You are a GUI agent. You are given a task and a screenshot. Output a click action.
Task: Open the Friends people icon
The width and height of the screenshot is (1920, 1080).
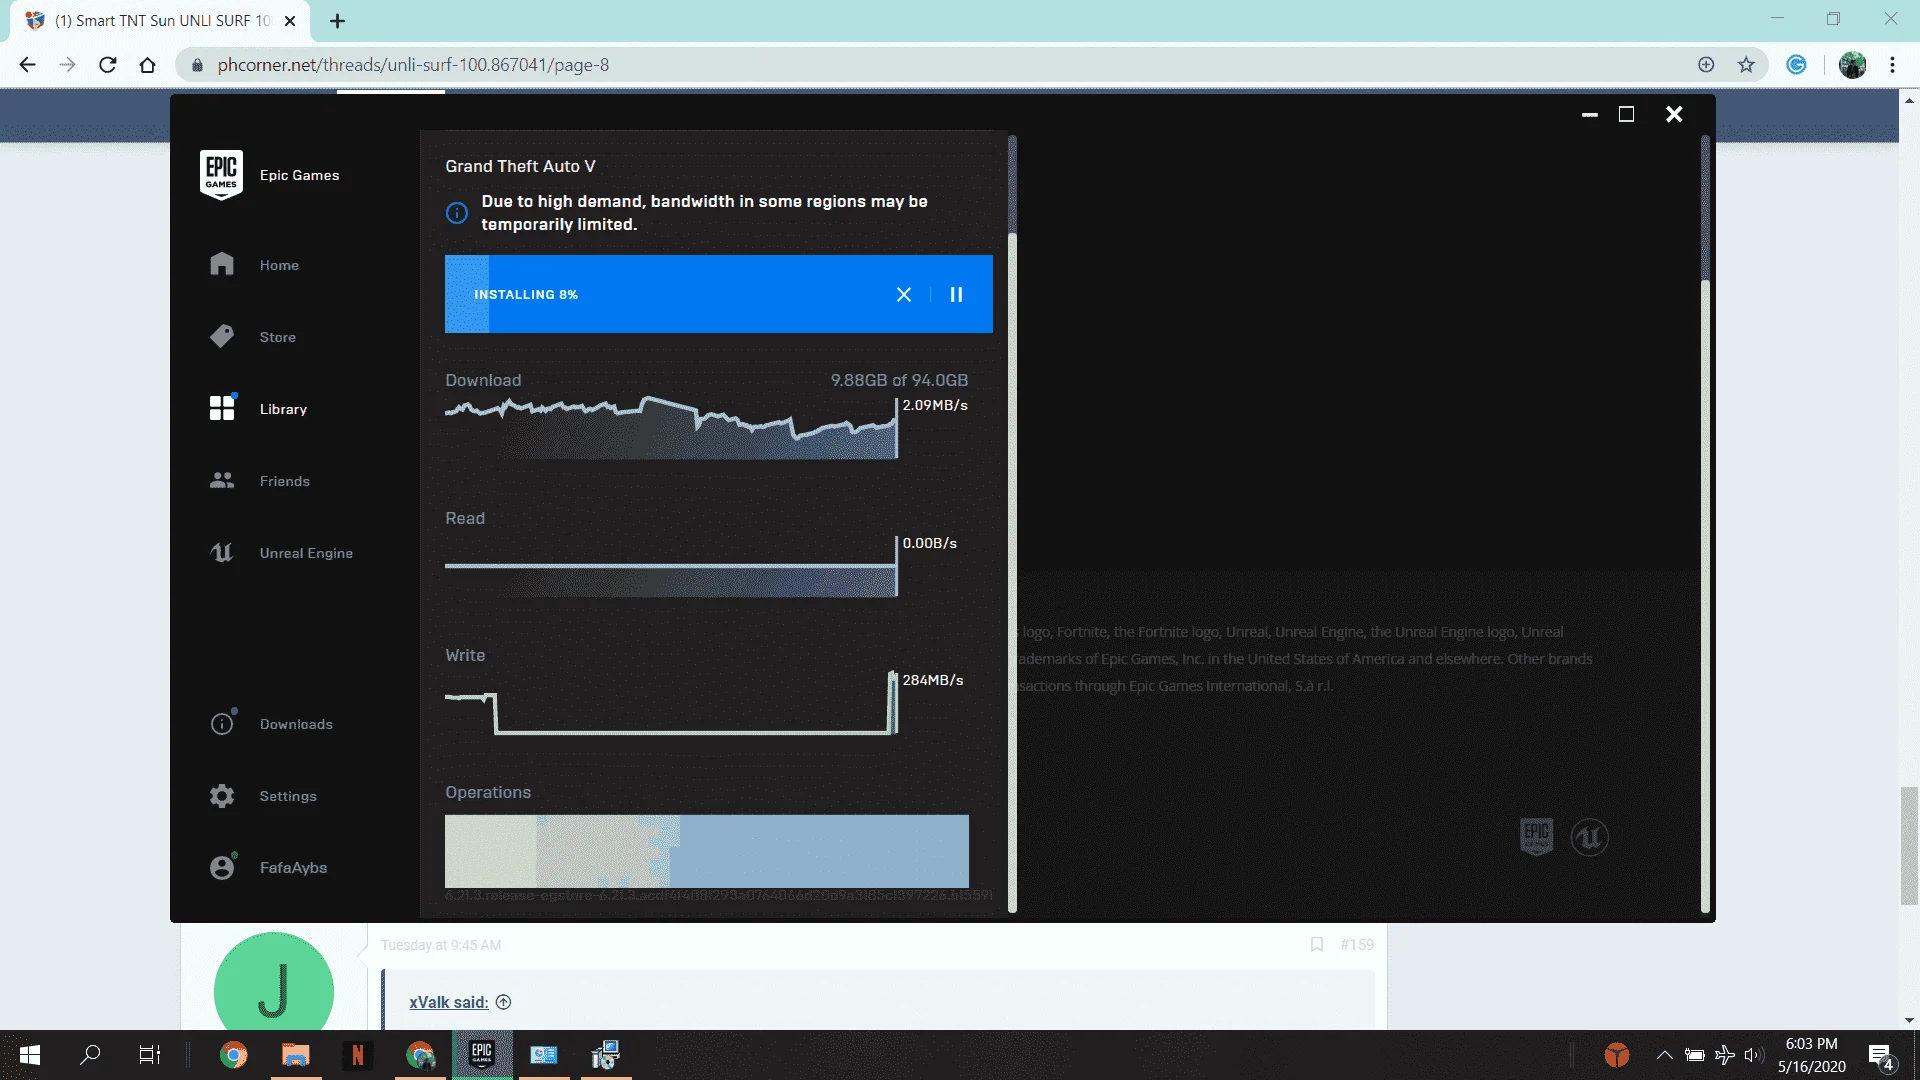click(222, 480)
